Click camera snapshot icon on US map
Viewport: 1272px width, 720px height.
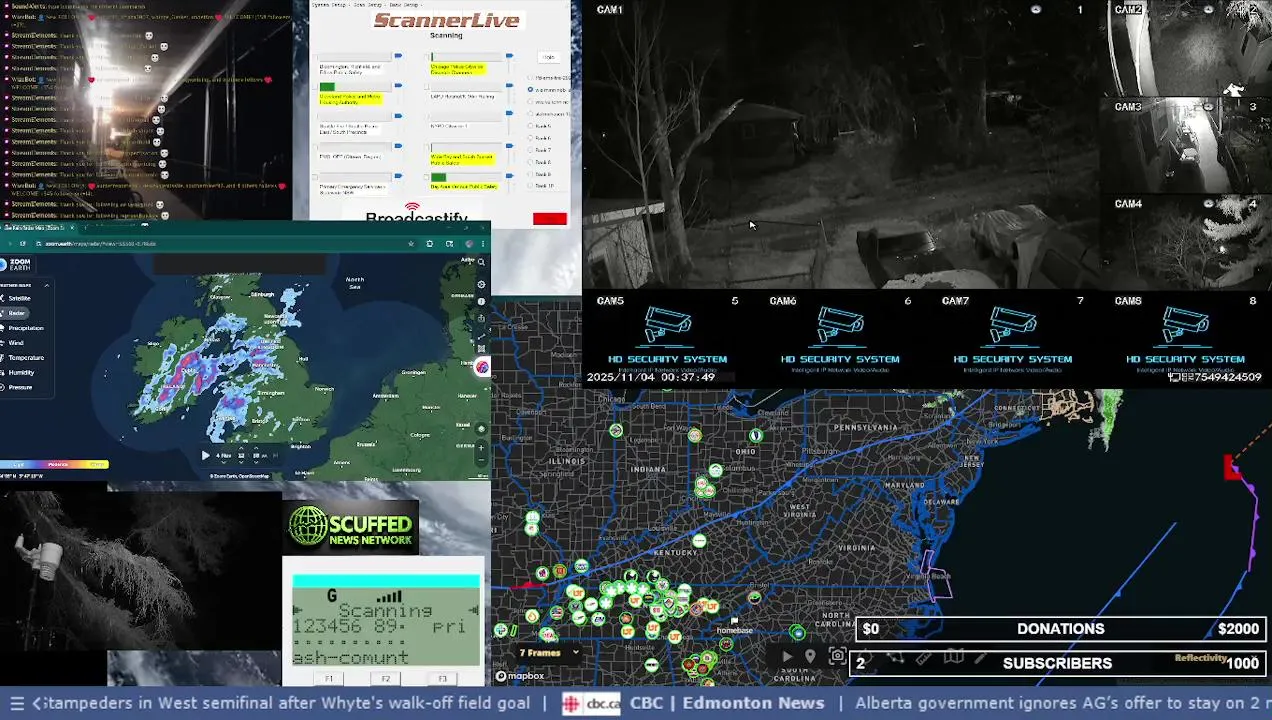[x=838, y=656]
